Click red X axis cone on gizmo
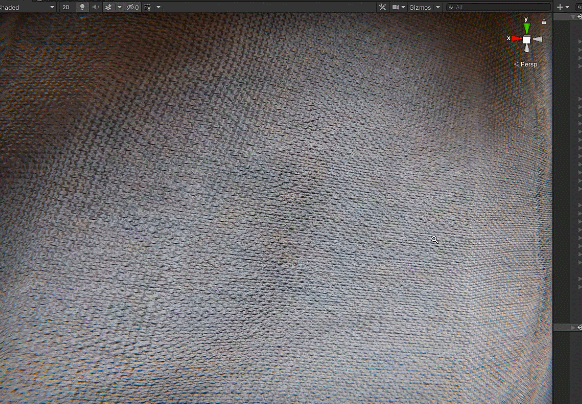The image size is (582, 404). pos(516,38)
